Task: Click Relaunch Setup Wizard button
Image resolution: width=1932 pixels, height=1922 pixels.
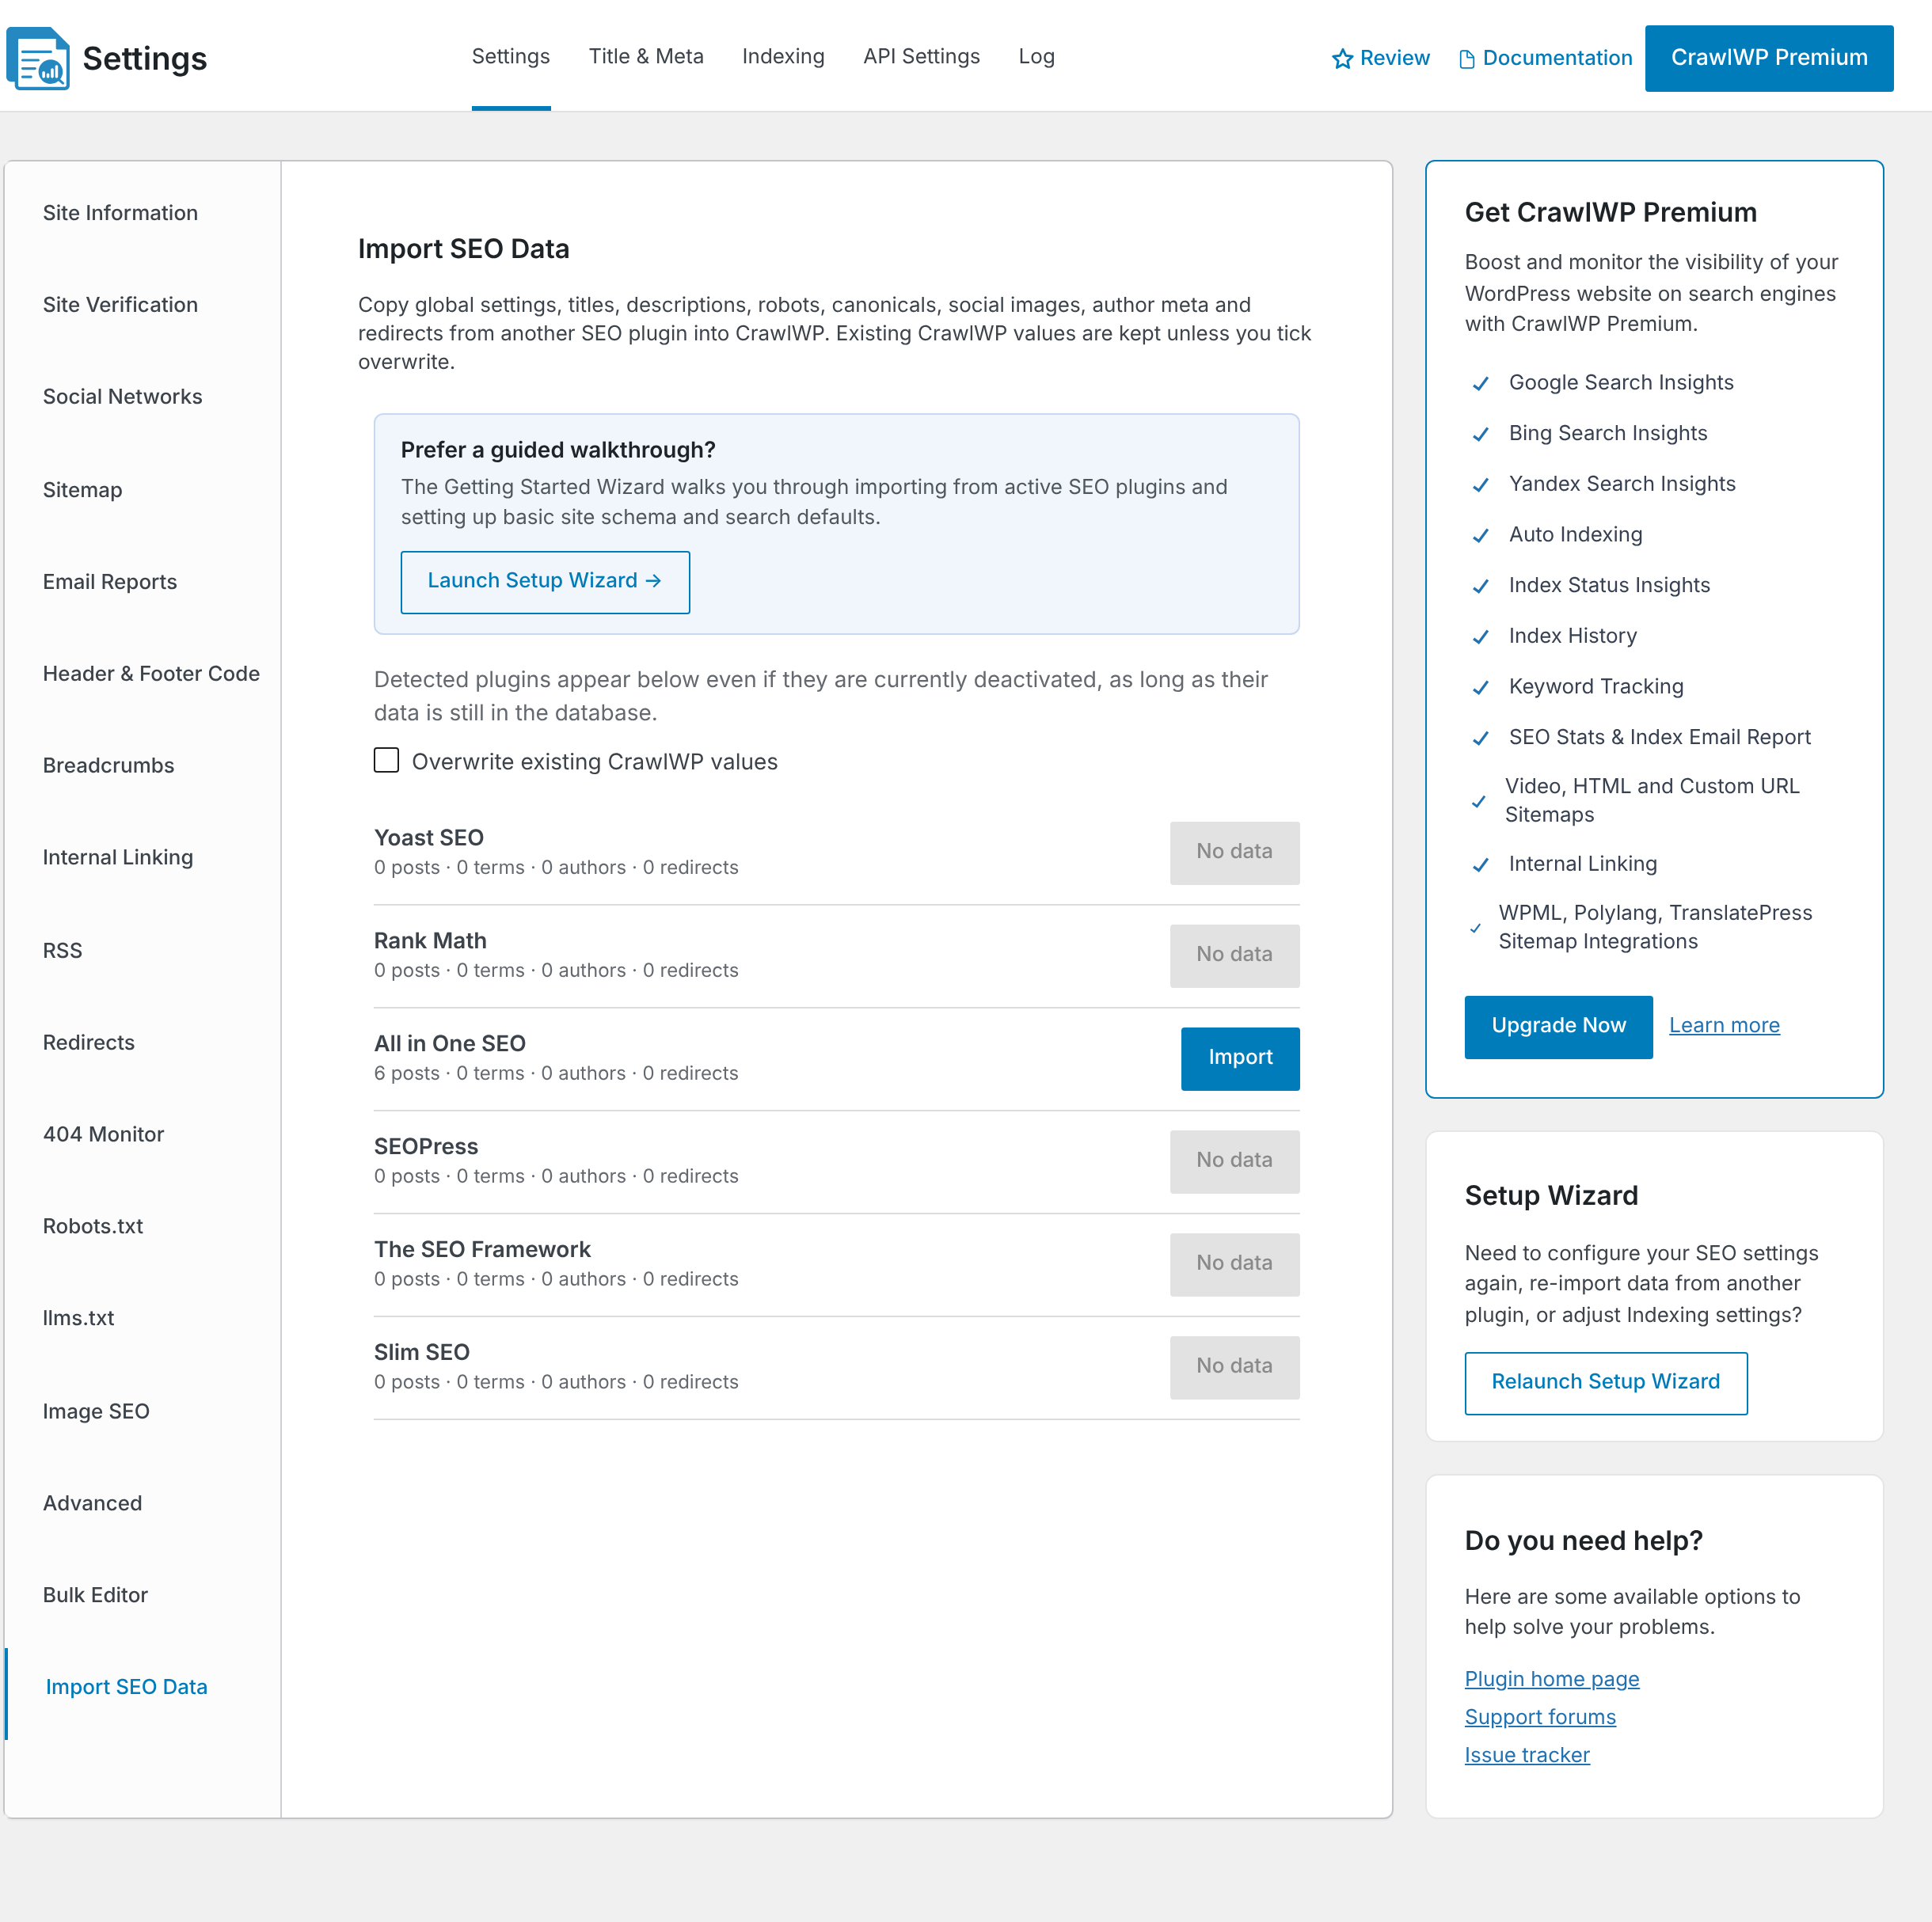Action: point(1605,1382)
